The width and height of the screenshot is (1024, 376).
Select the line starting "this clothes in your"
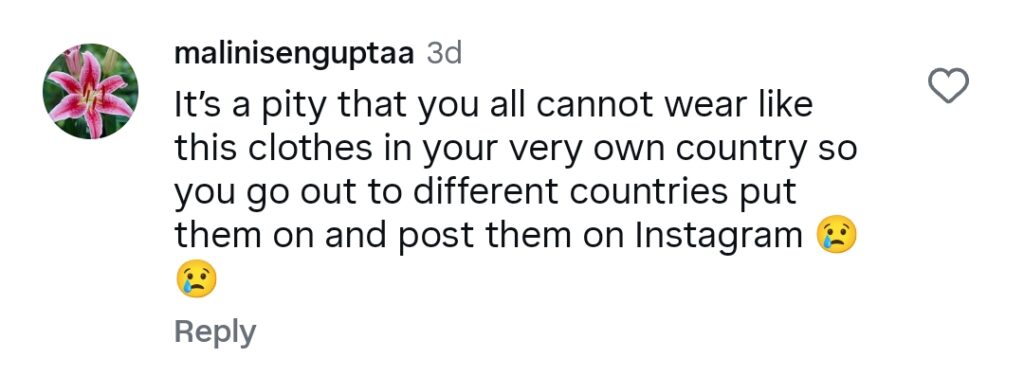pos(515,151)
